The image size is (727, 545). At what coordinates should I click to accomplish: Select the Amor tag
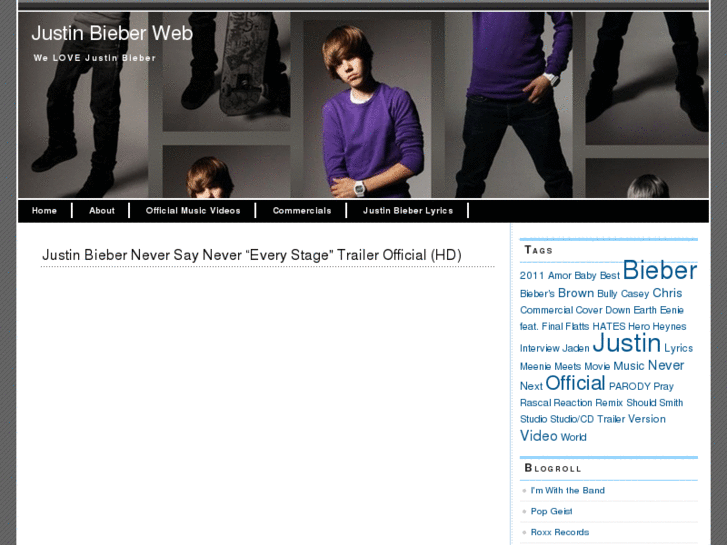pyautogui.click(x=560, y=276)
